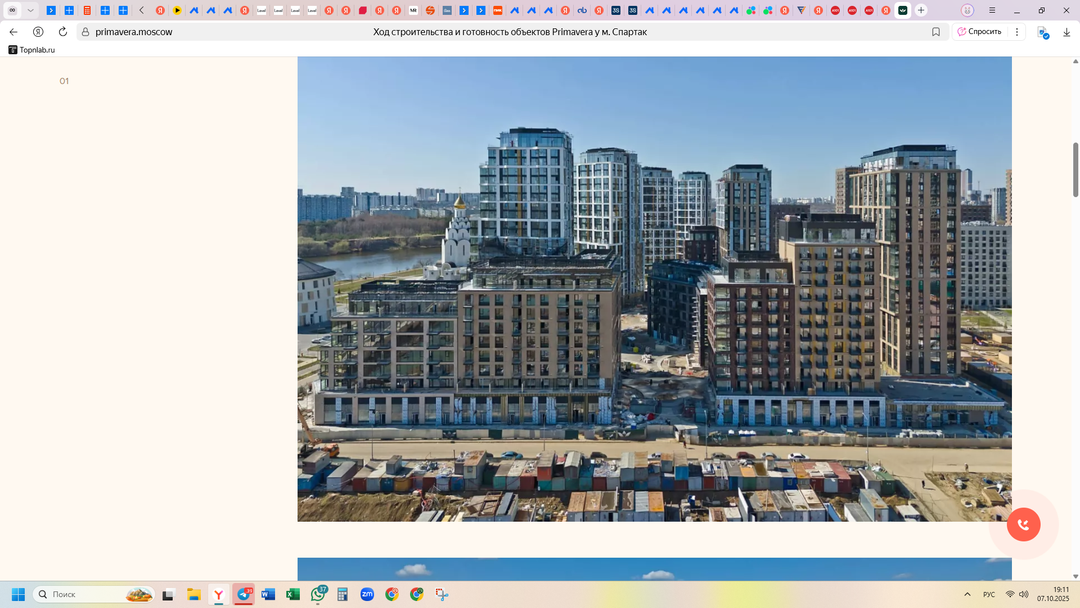1080x608 pixels.
Task: Open the tab list dropdown arrow
Action: [31, 10]
